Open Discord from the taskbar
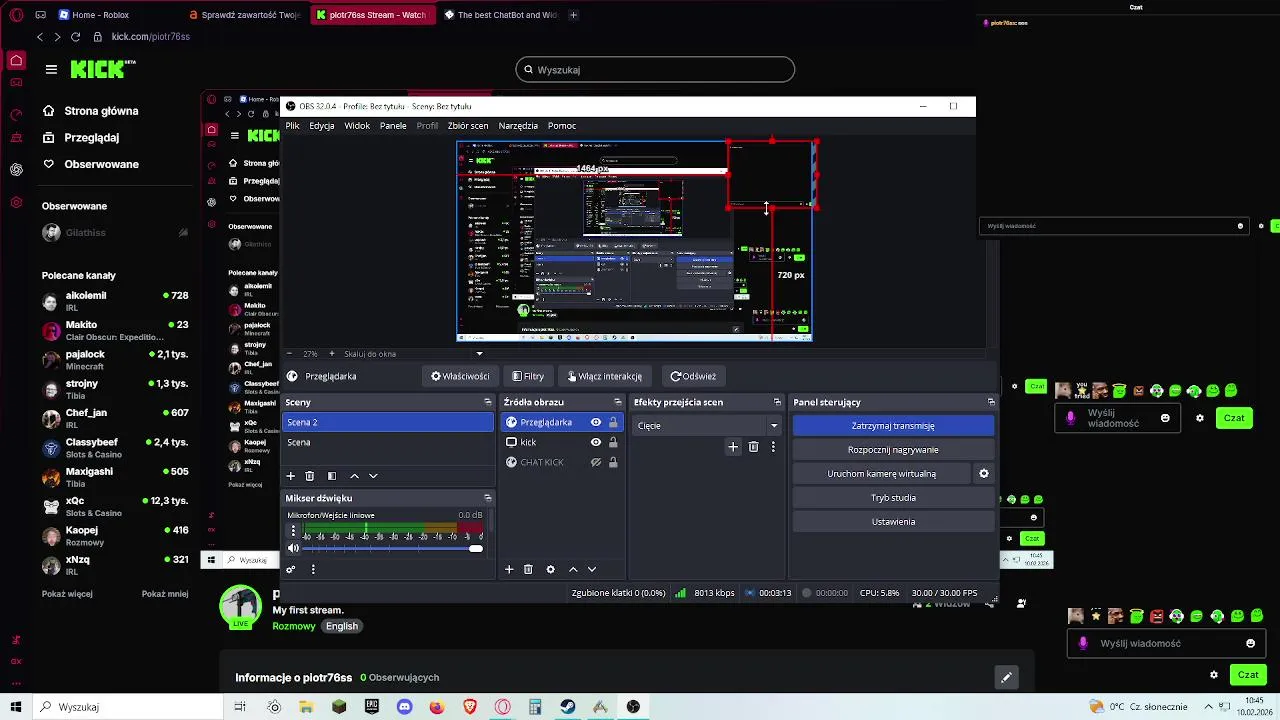Image resolution: width=1280 pixels, height=720 pixels. coord(404,707)
